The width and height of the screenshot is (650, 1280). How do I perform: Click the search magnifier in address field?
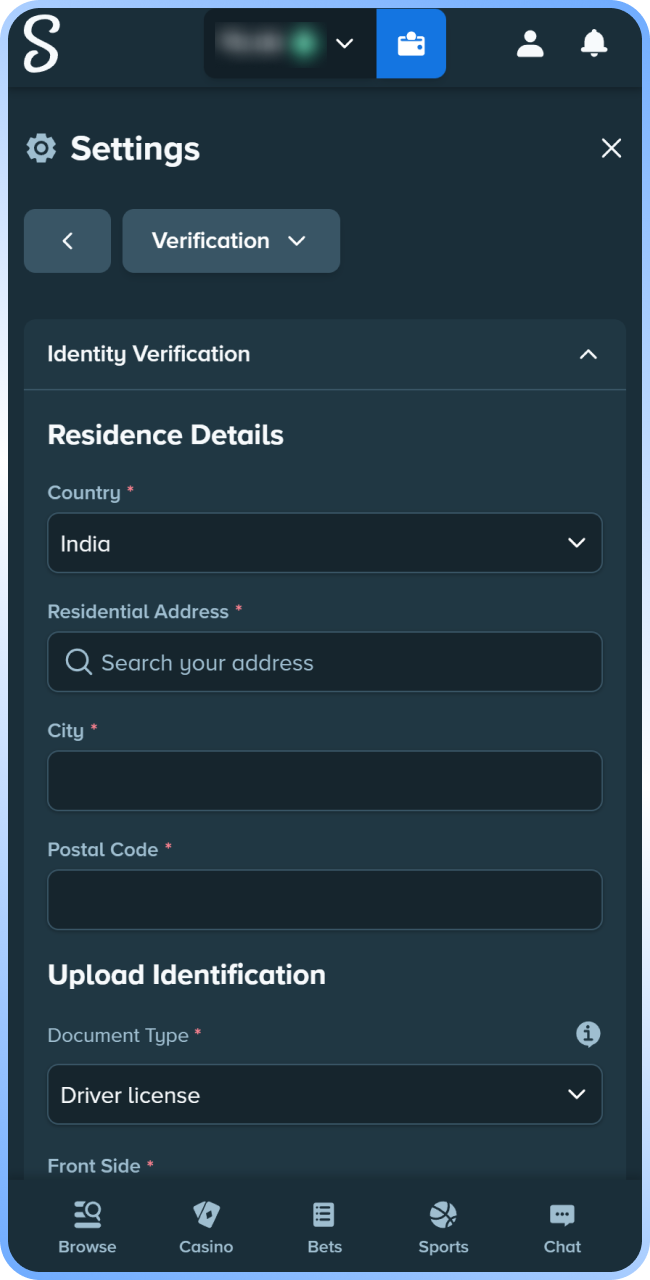pyautogui.click(x=79, y=662)
